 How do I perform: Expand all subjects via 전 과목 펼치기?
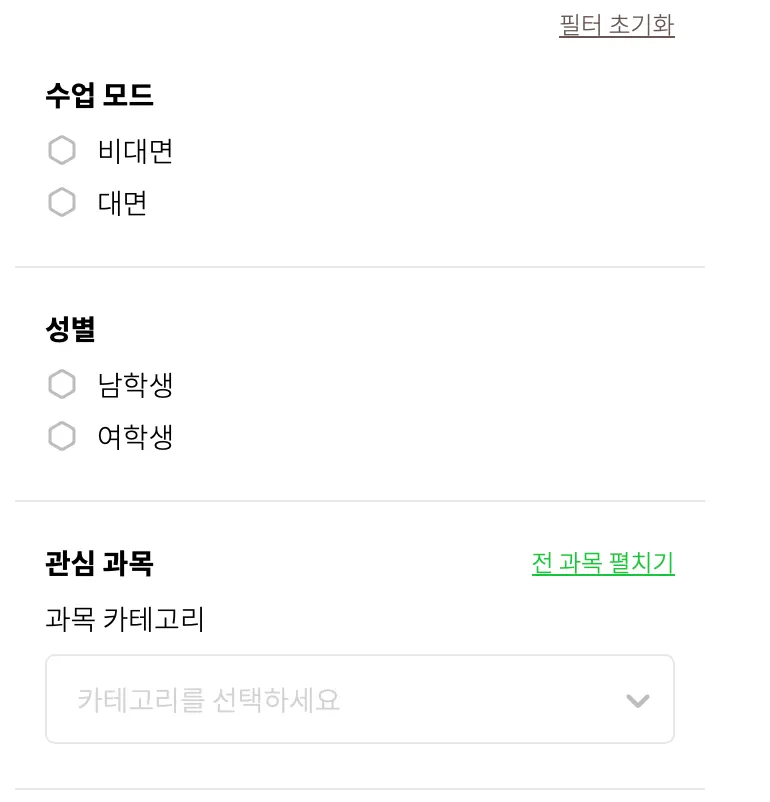tap(603, 563)
